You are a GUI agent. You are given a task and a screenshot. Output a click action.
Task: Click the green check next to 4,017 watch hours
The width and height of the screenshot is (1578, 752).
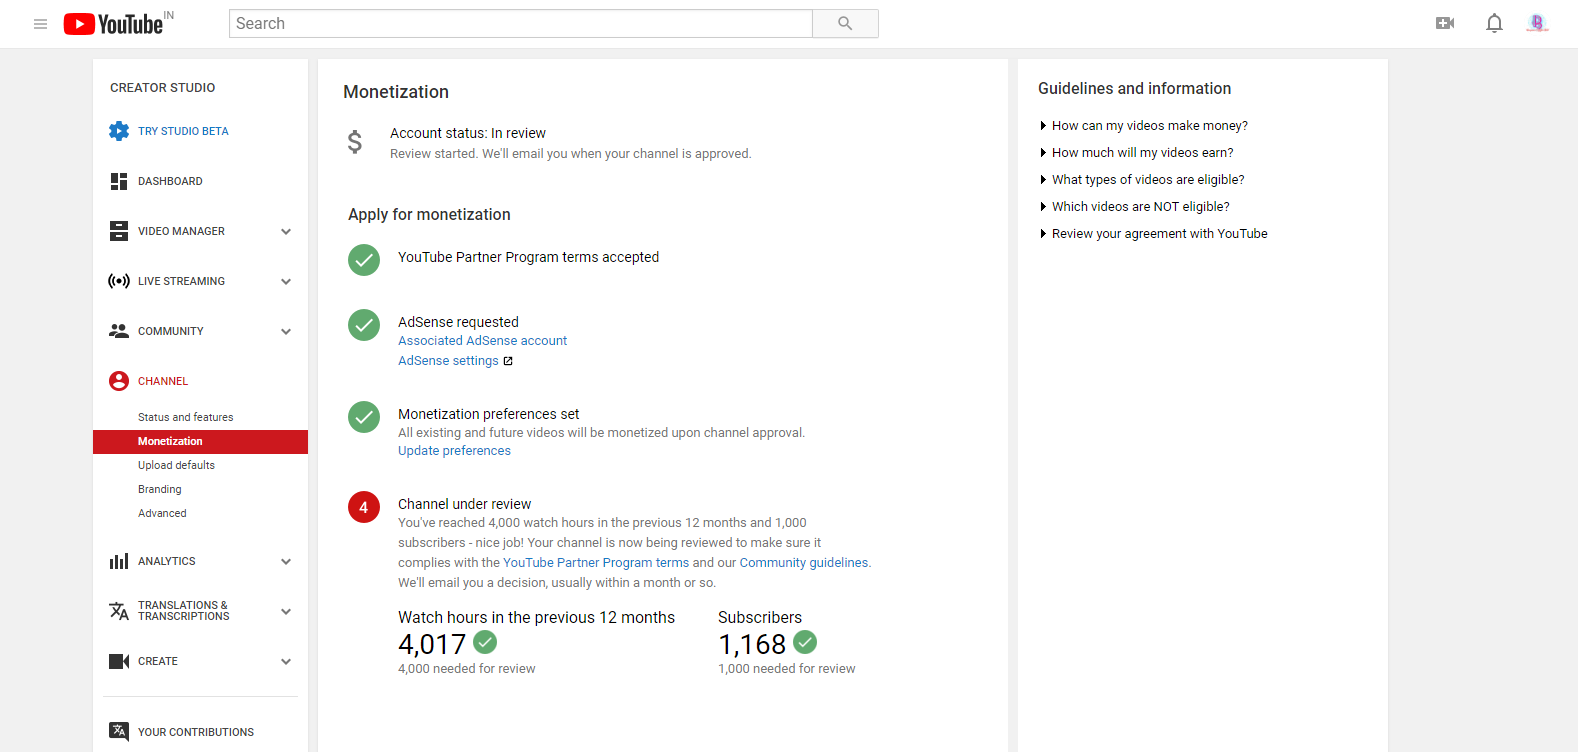(485, 641)
